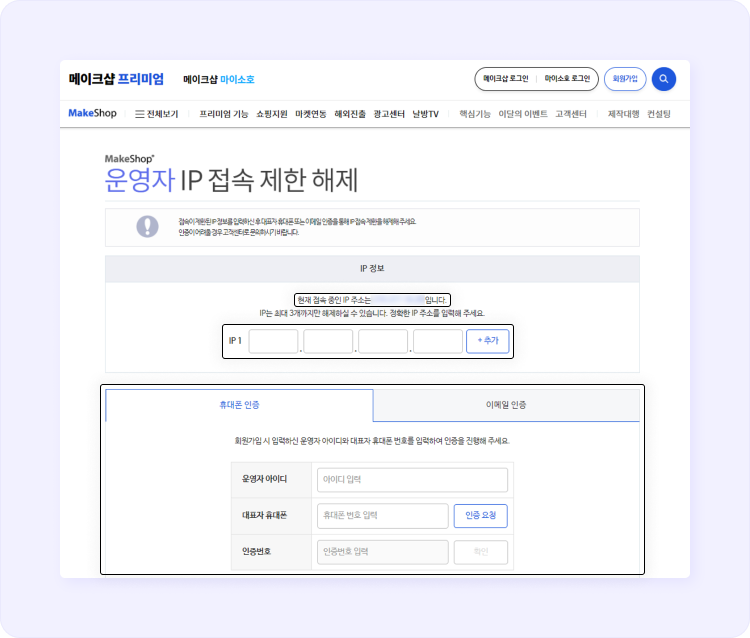The width and height of the screenshot is (750, 638).
Task: Select the 휴대폰 인증 tab
Action: 239,405
